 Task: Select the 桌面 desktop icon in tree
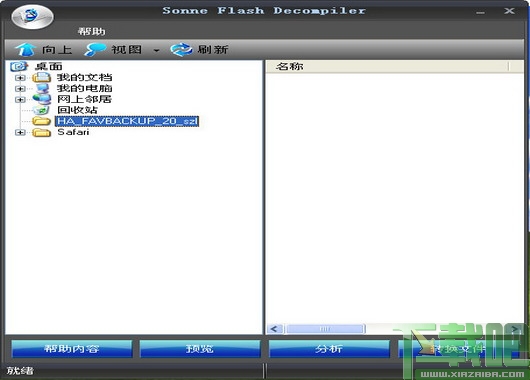point(19,66)
